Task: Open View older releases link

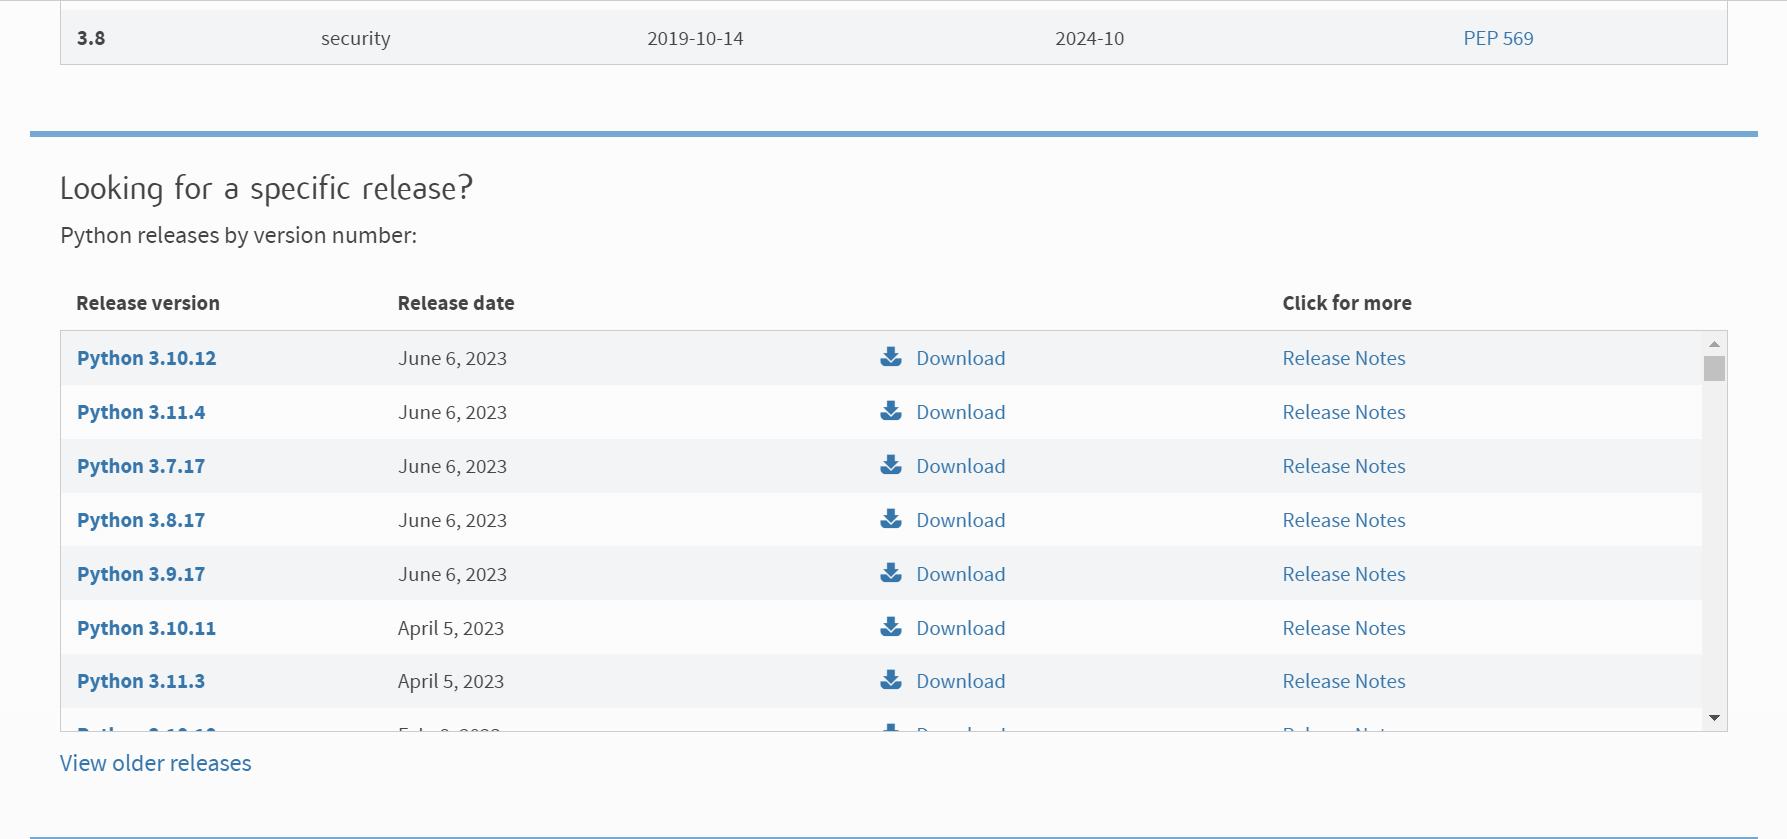Action: [x=155, y=763]
